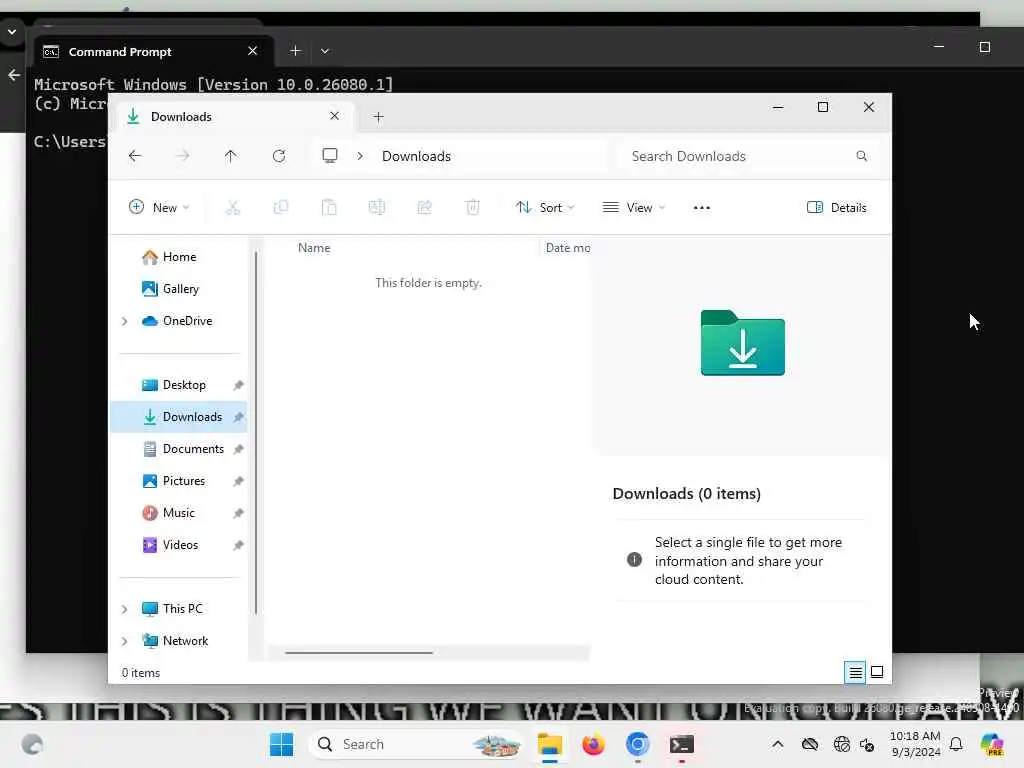Expand the OneDrive tree node
Screen dimensions: 1024x768
[x=125, y=321]
